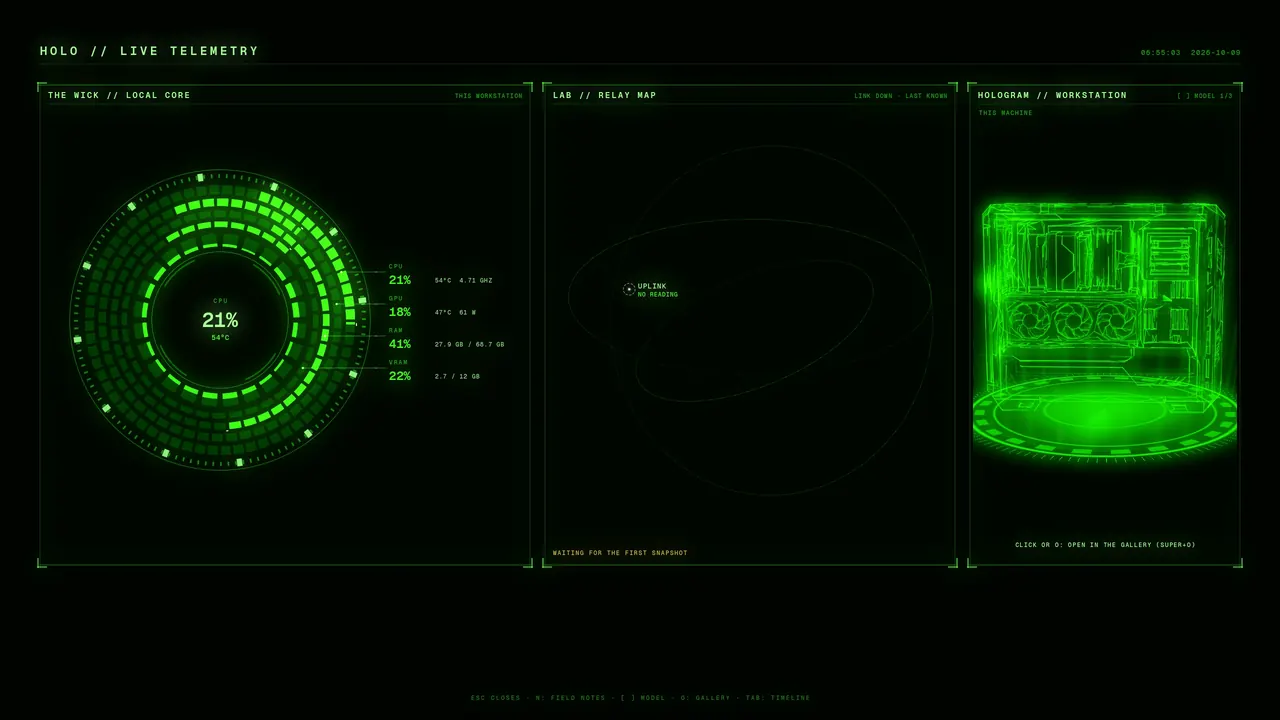Click the "HOLOGRAM // WORKSTATION" panel title
Viewport: 1280px width, 720px height.
[1052, 96]
